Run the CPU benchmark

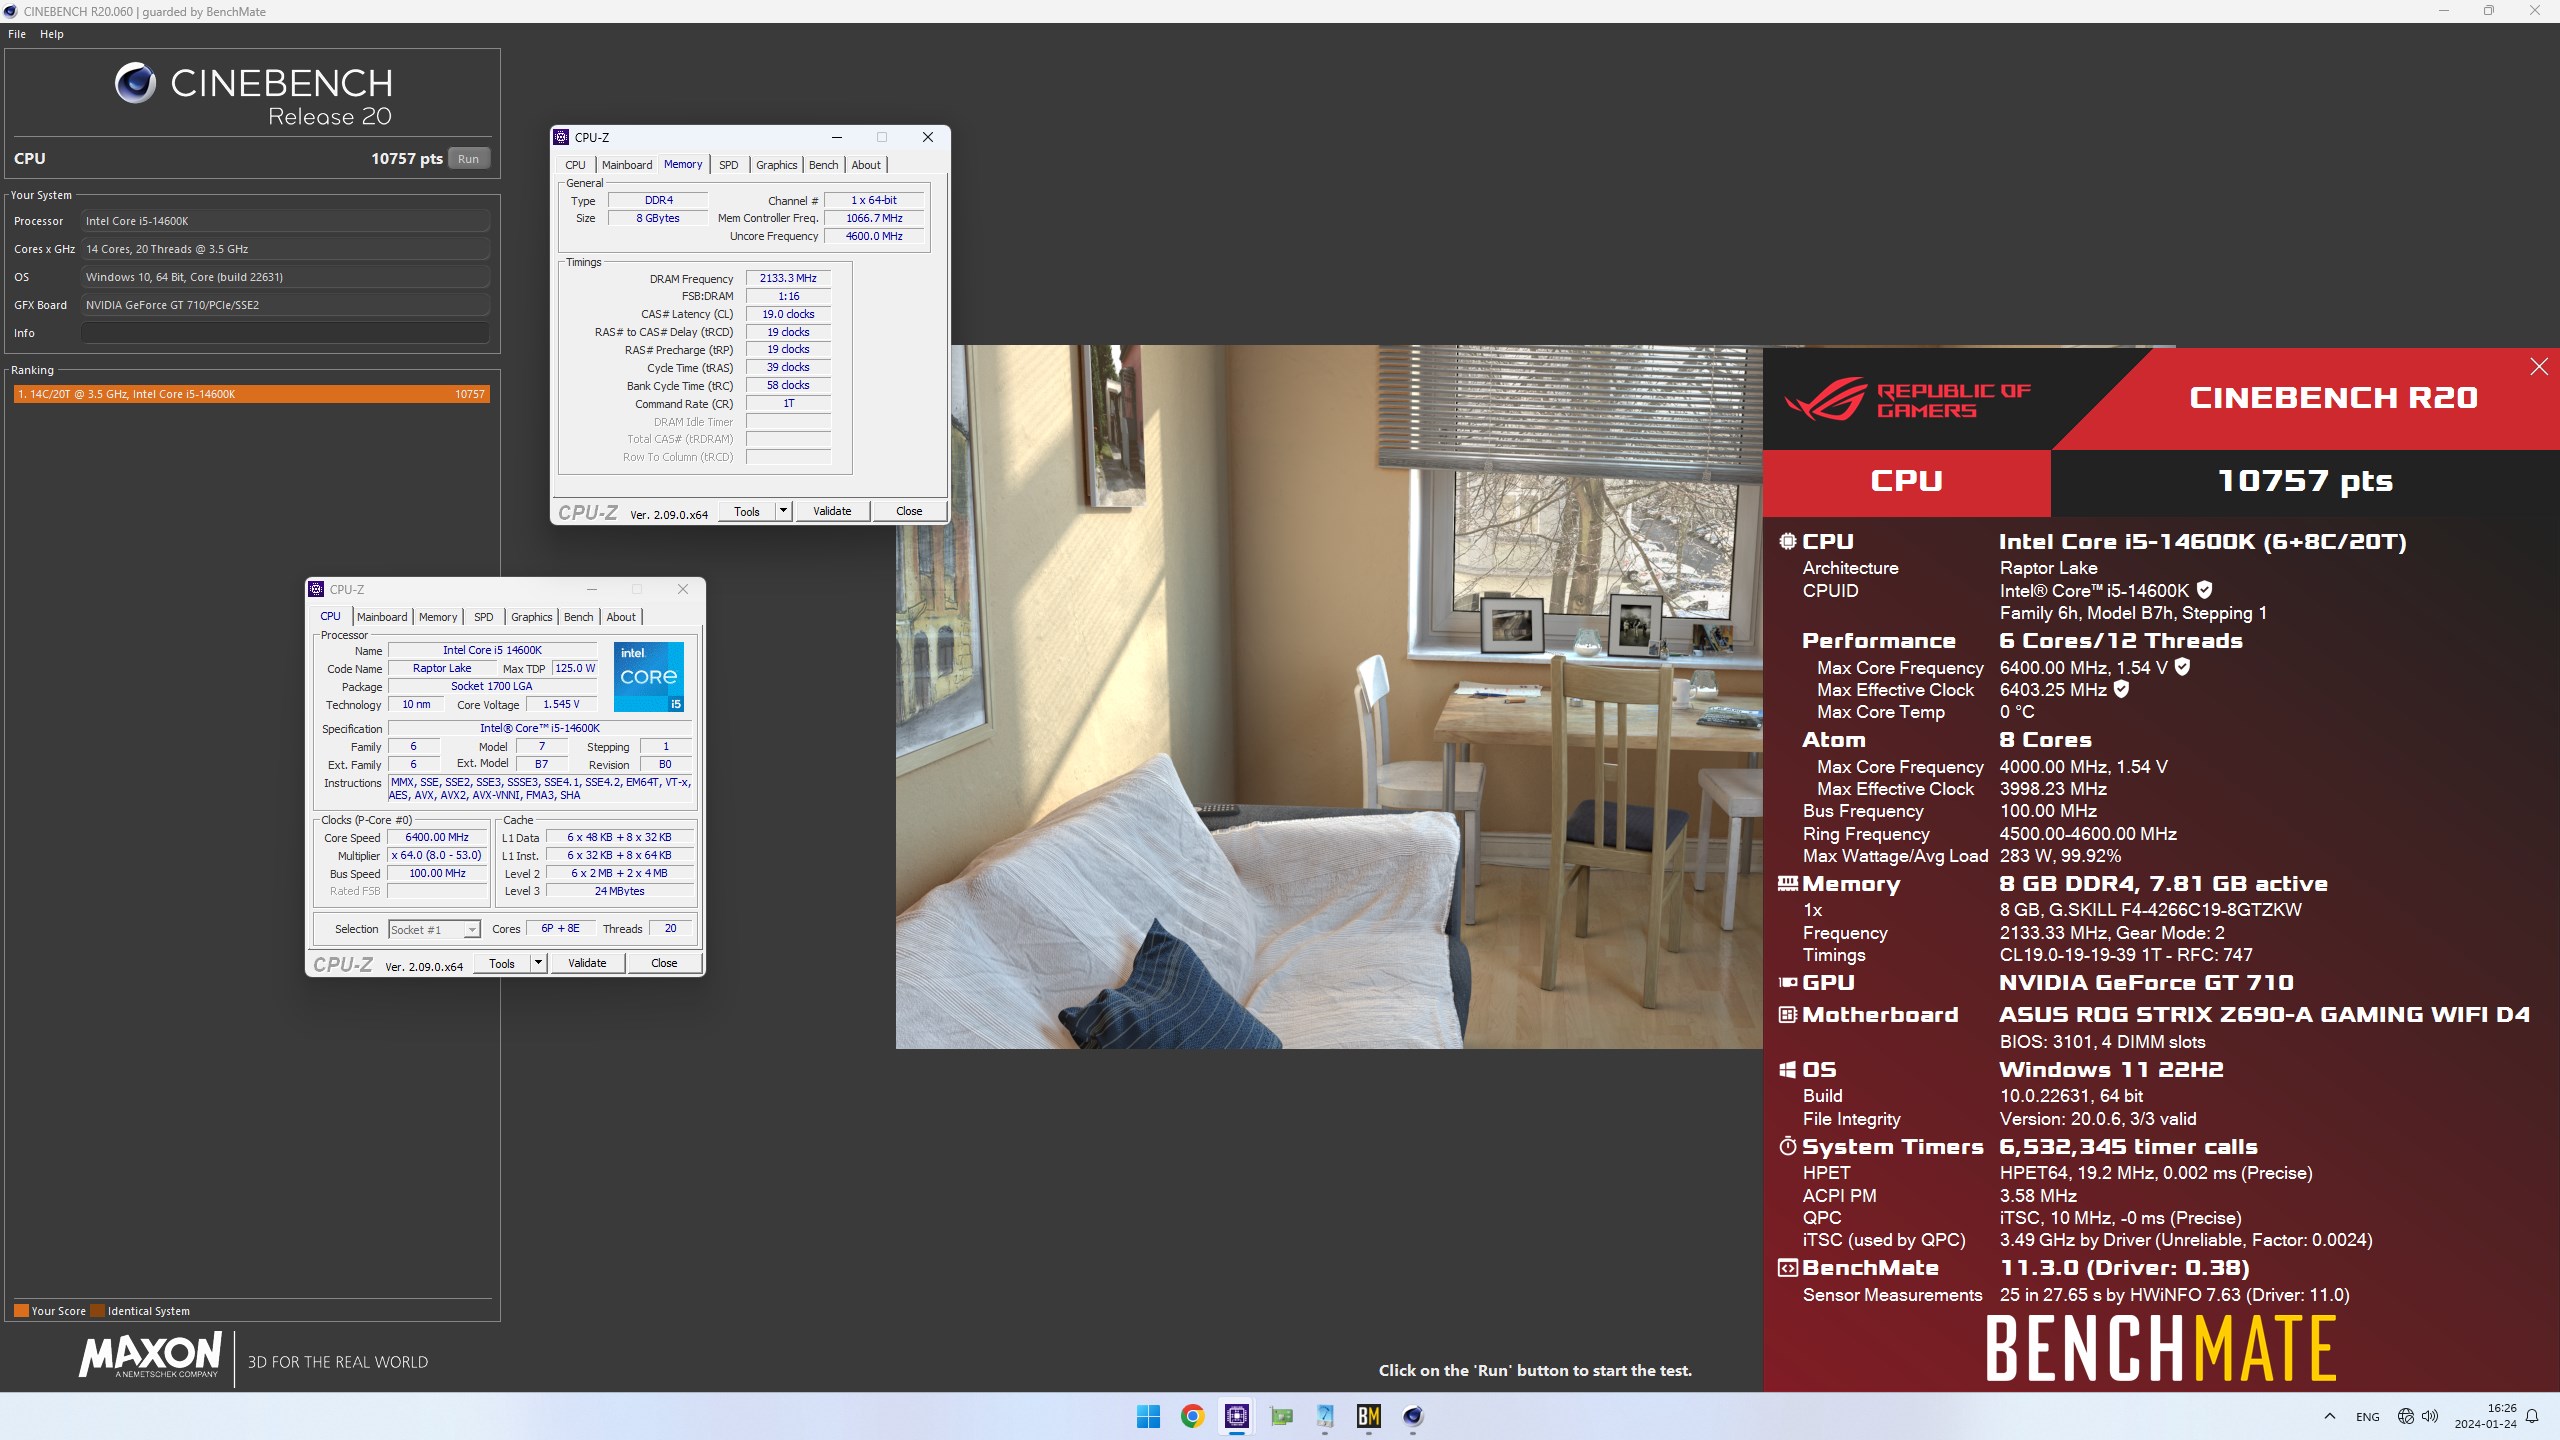click(x=468, y=159)
